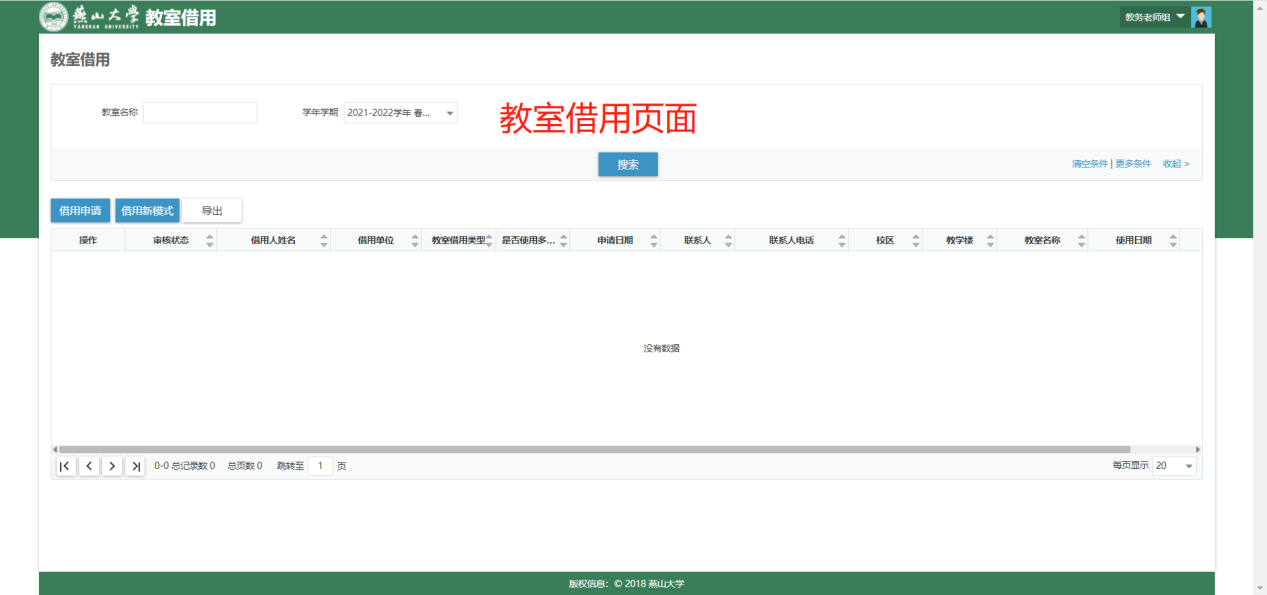1267x595 pixels.
Task: Go to next page of results
Action: (x=112, y=466)
